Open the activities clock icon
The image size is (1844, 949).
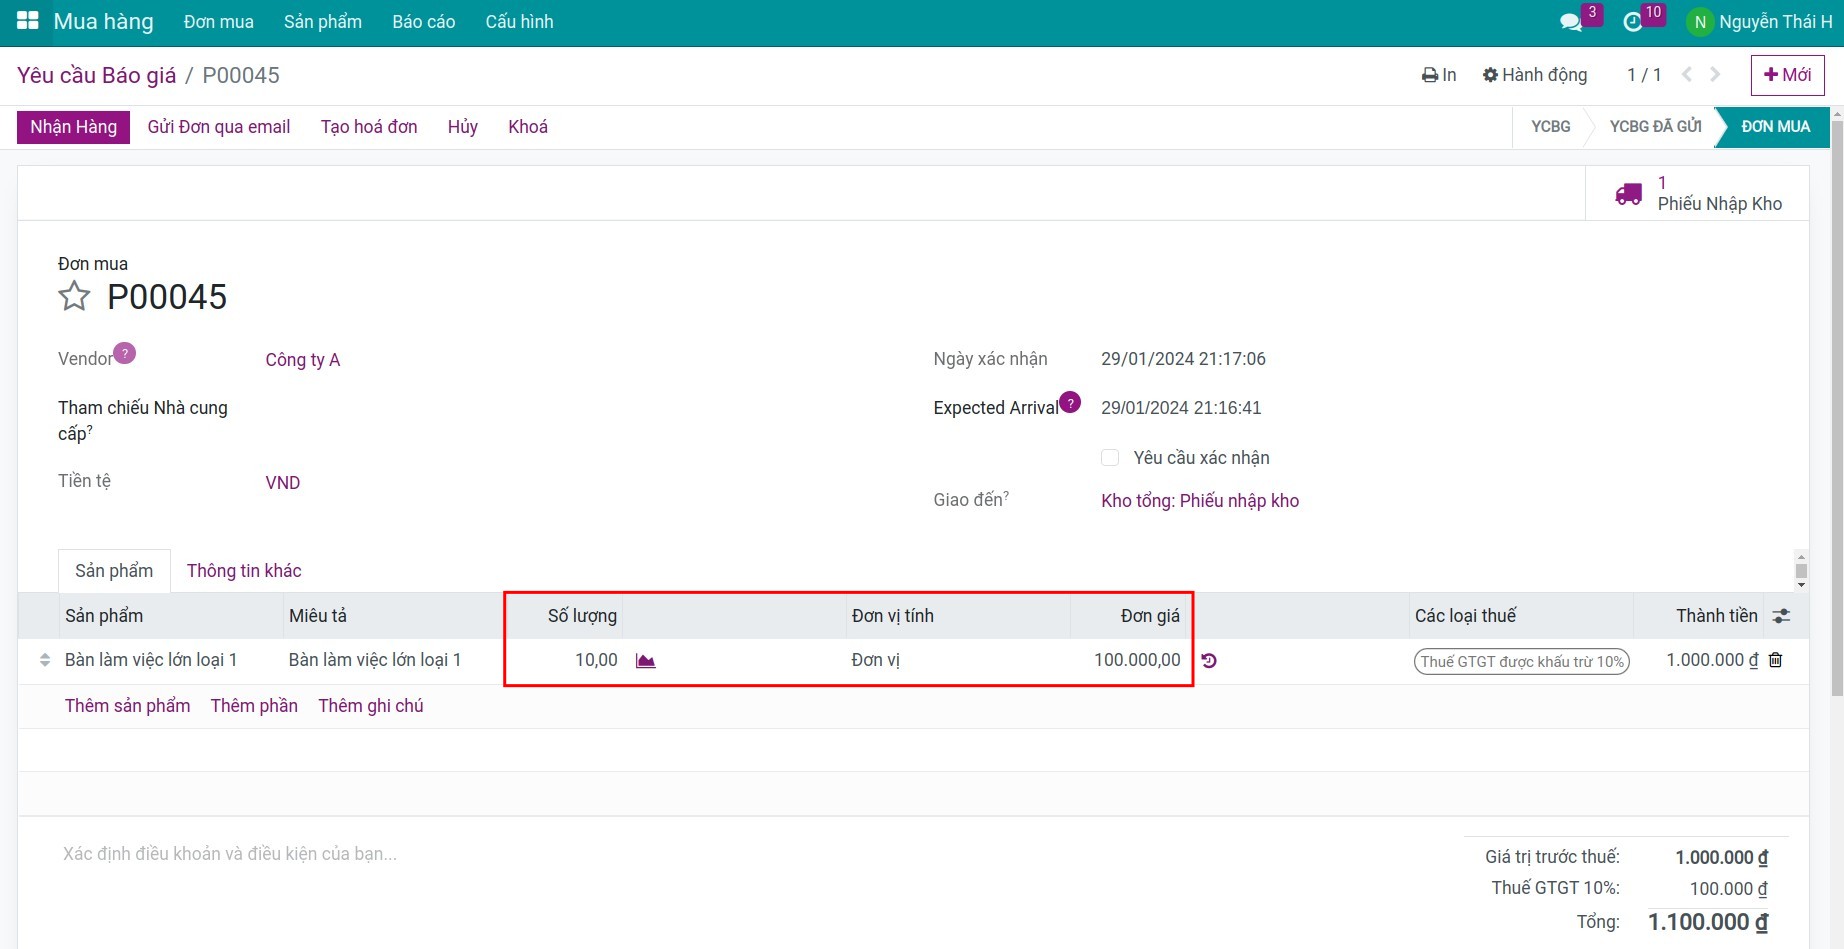pos(1633,22)
